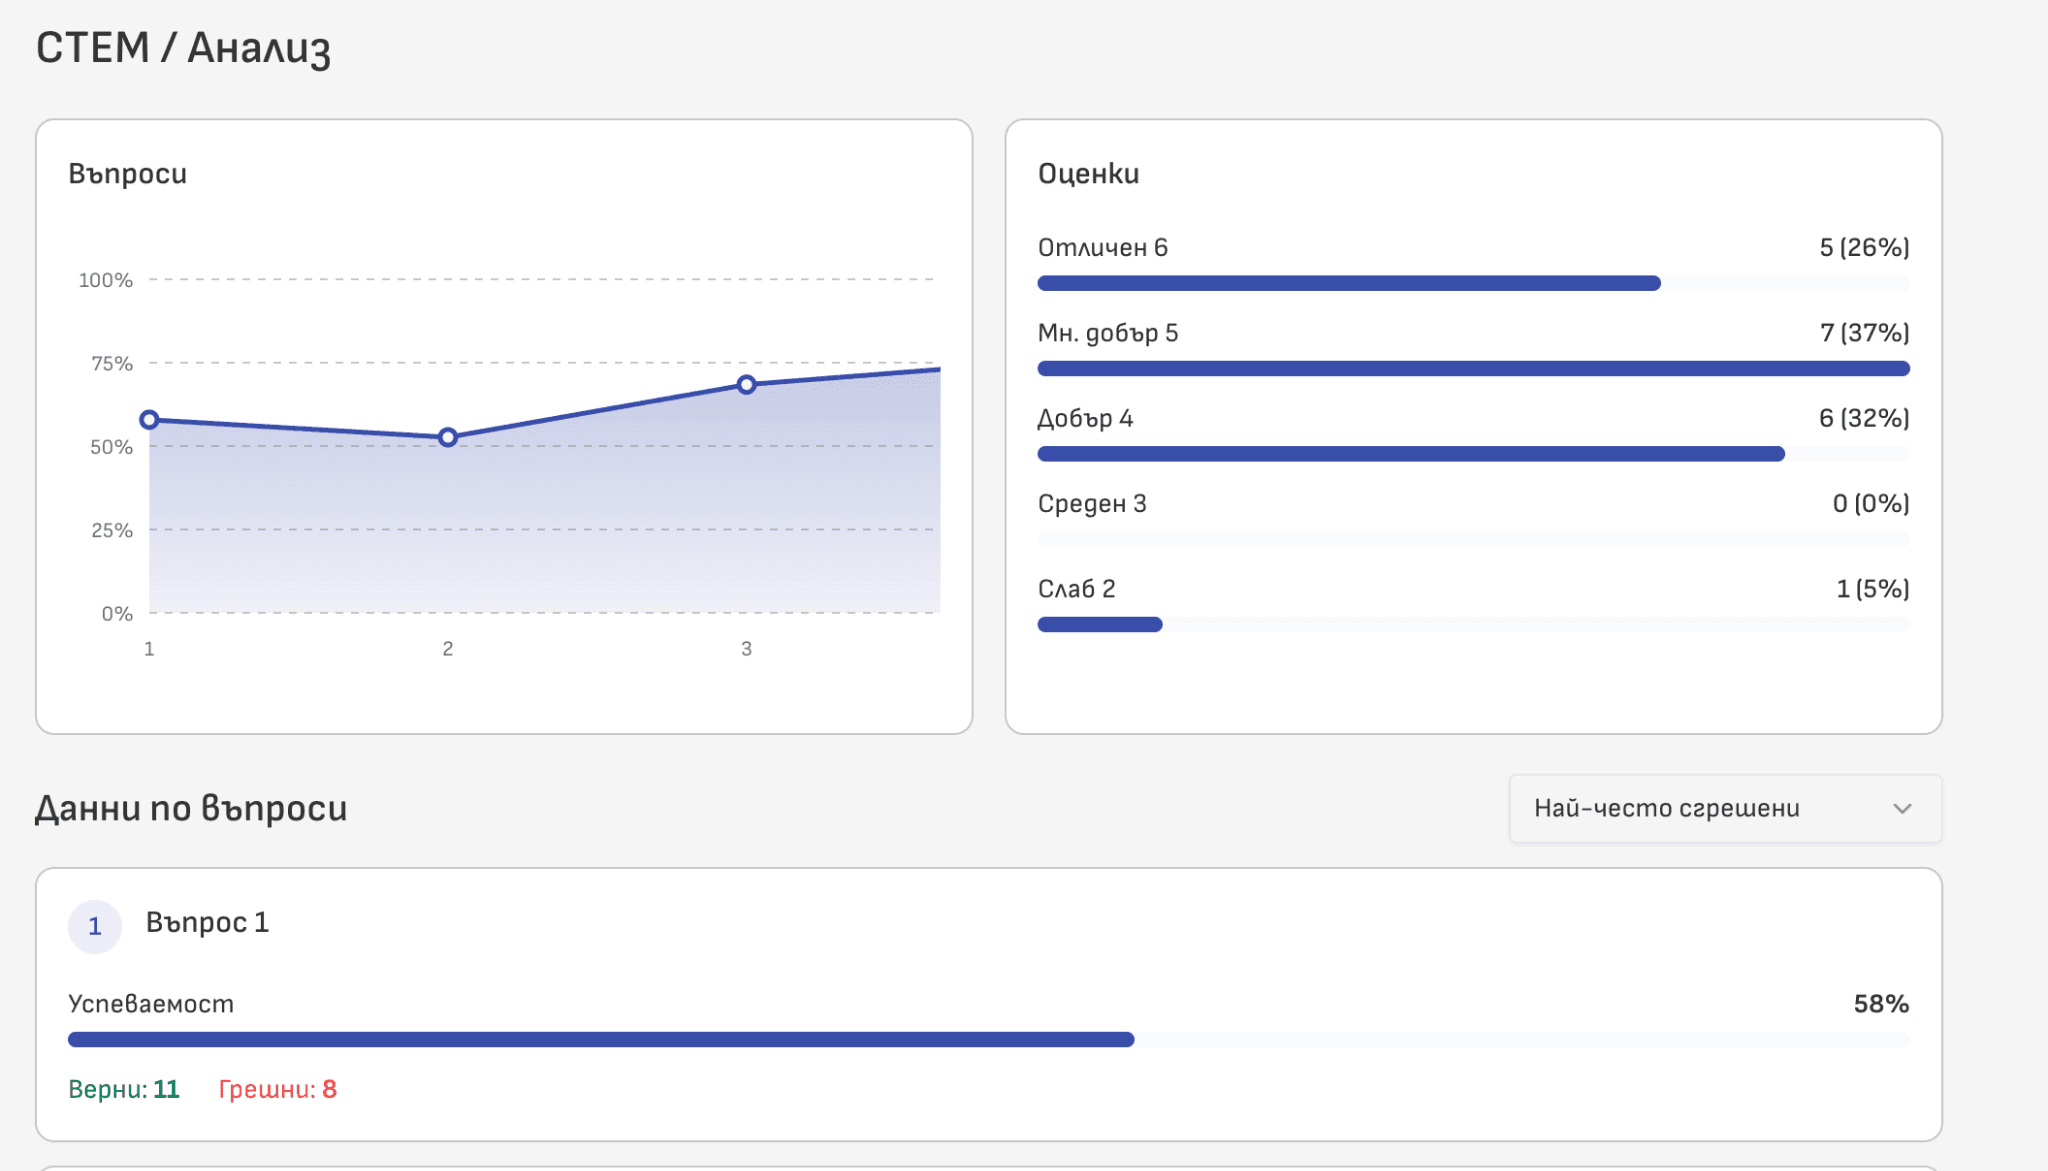
Task: Click the '1 (5%)' grade count
Action: click(1873, 589)
